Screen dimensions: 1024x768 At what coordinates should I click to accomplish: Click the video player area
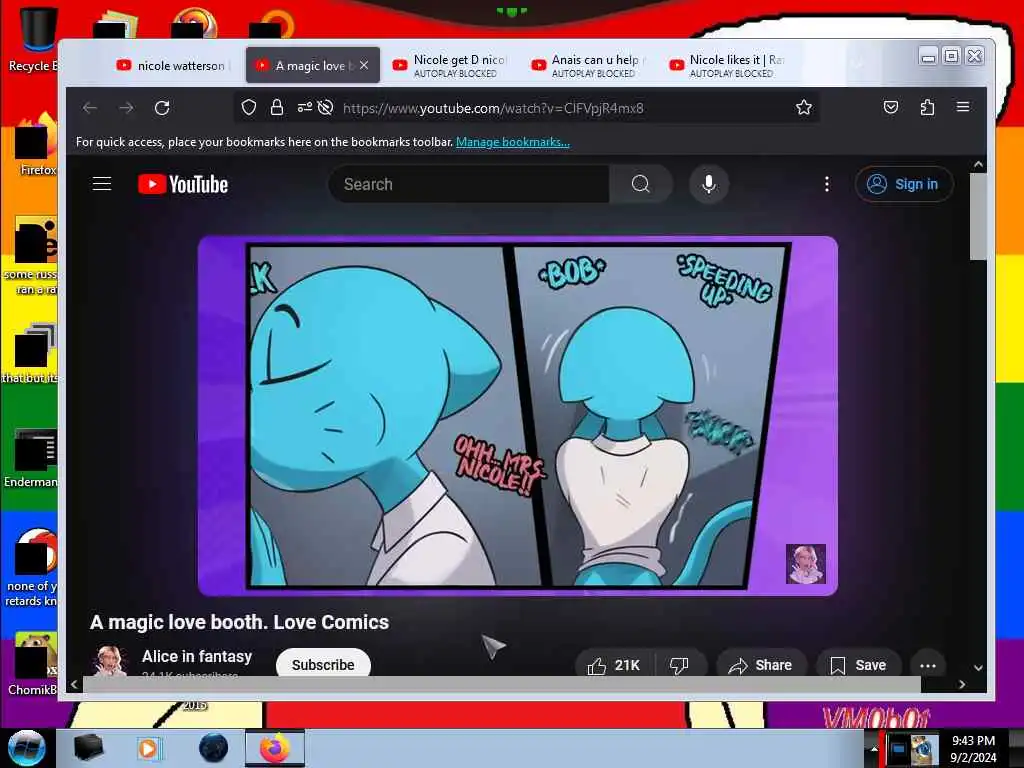pos(517,416)
